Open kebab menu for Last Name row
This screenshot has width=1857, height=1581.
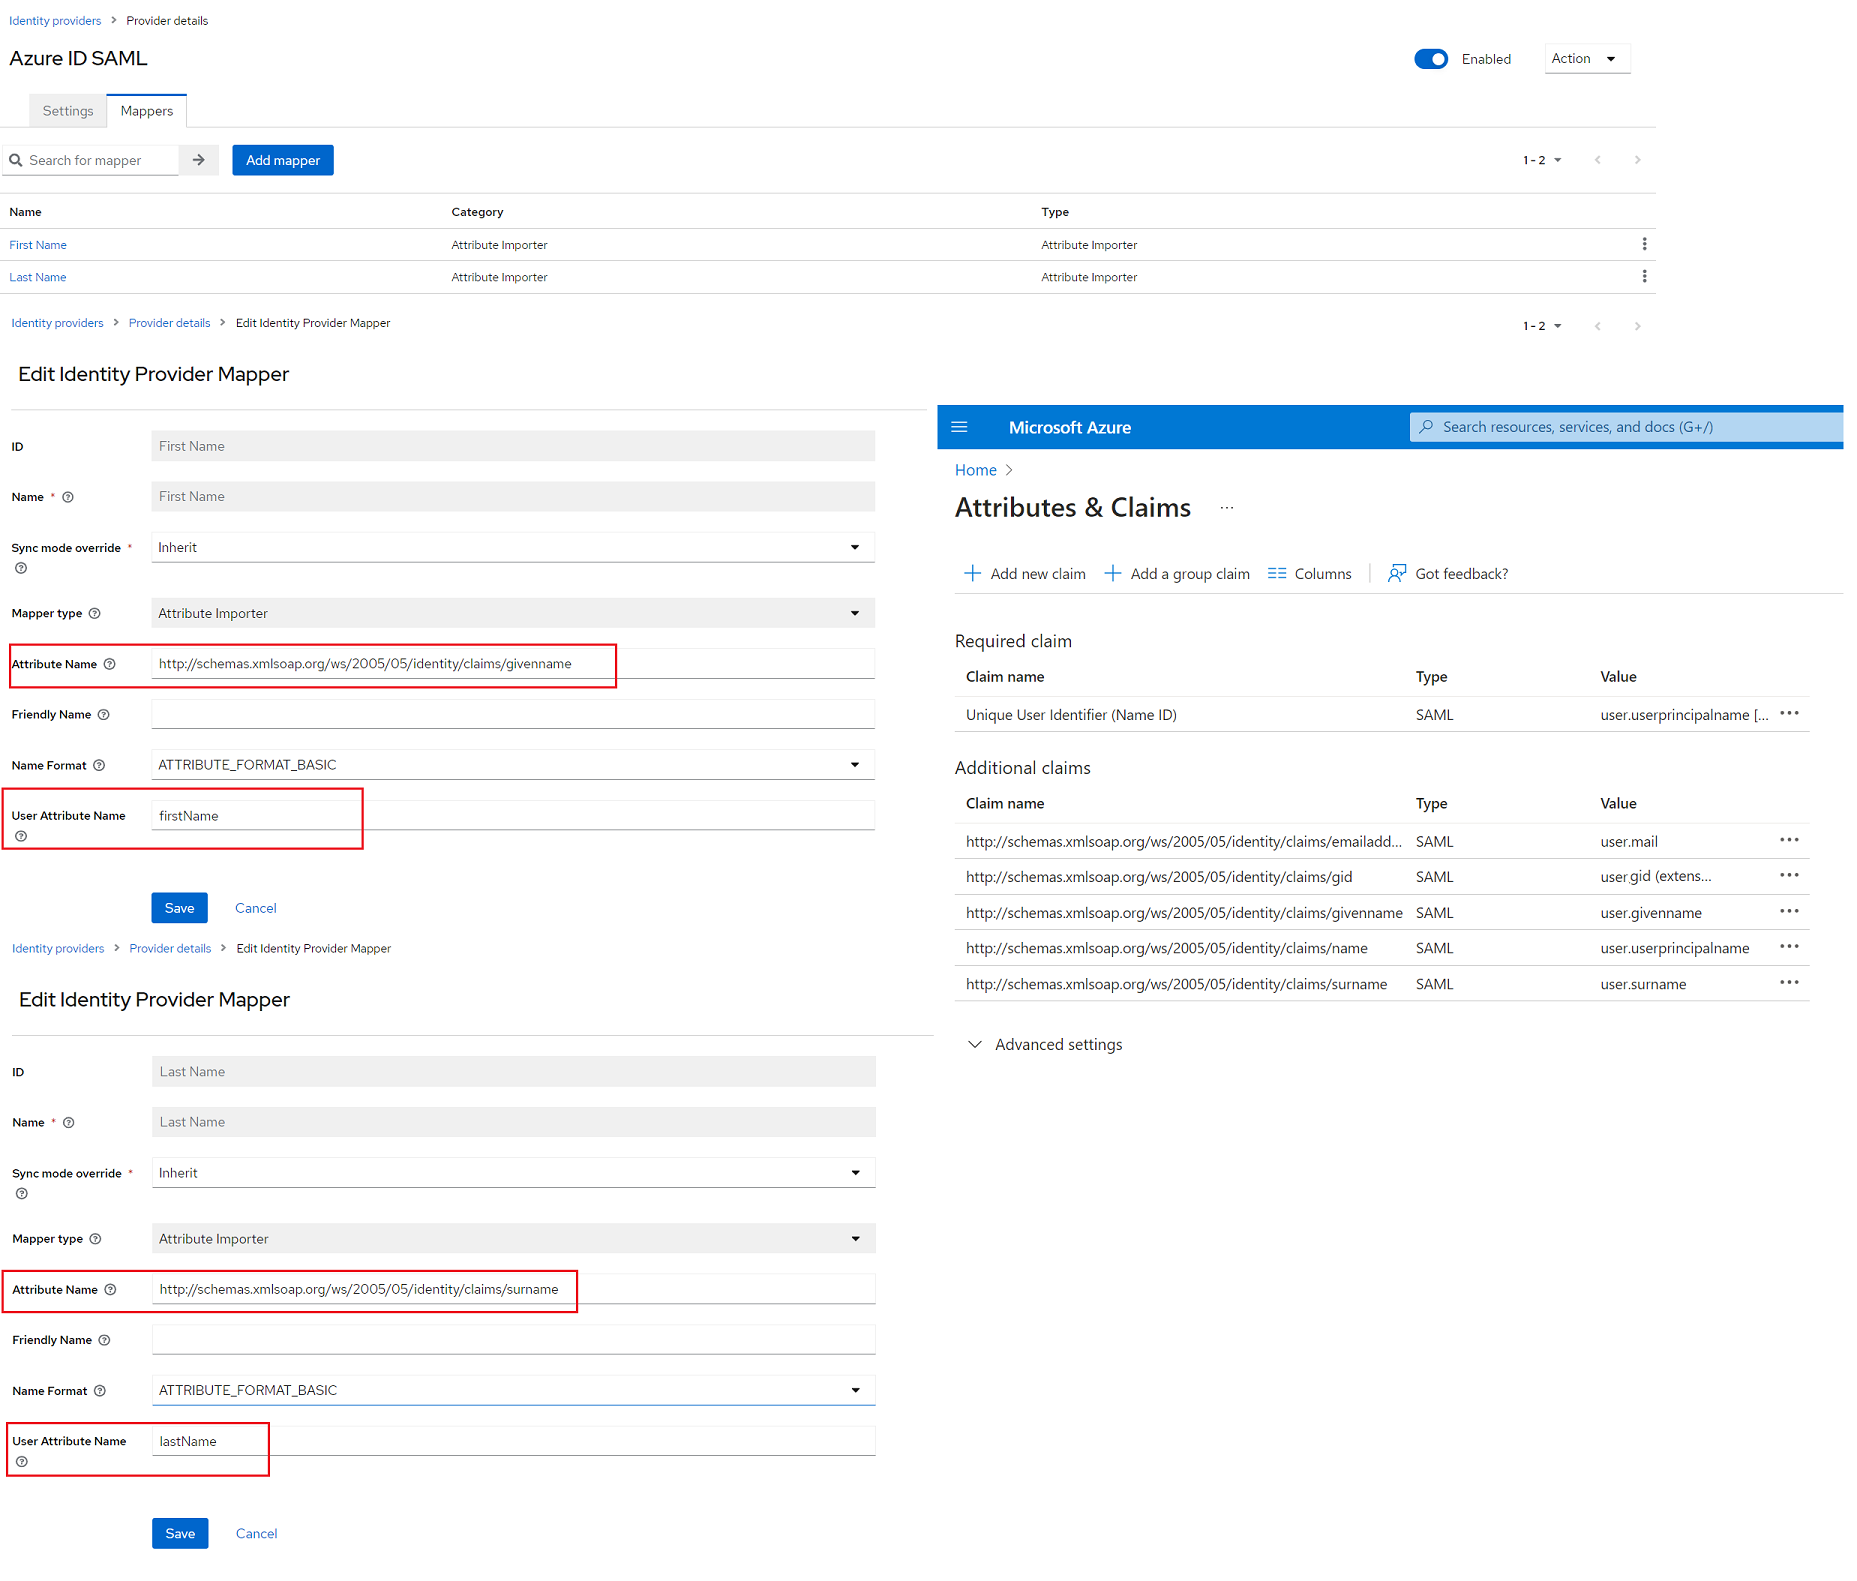point(1644,276)
